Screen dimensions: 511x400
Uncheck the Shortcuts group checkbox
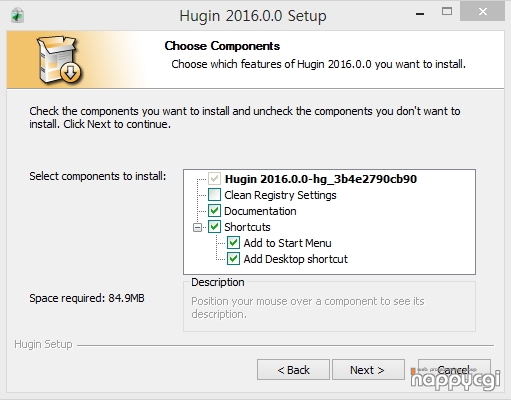click(x=214, y=227)
